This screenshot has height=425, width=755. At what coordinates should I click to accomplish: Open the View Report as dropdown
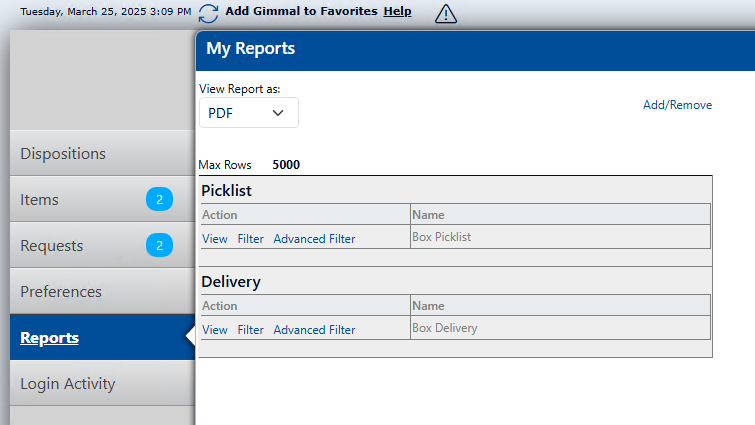pyautogui.click(x=248, y=113)
